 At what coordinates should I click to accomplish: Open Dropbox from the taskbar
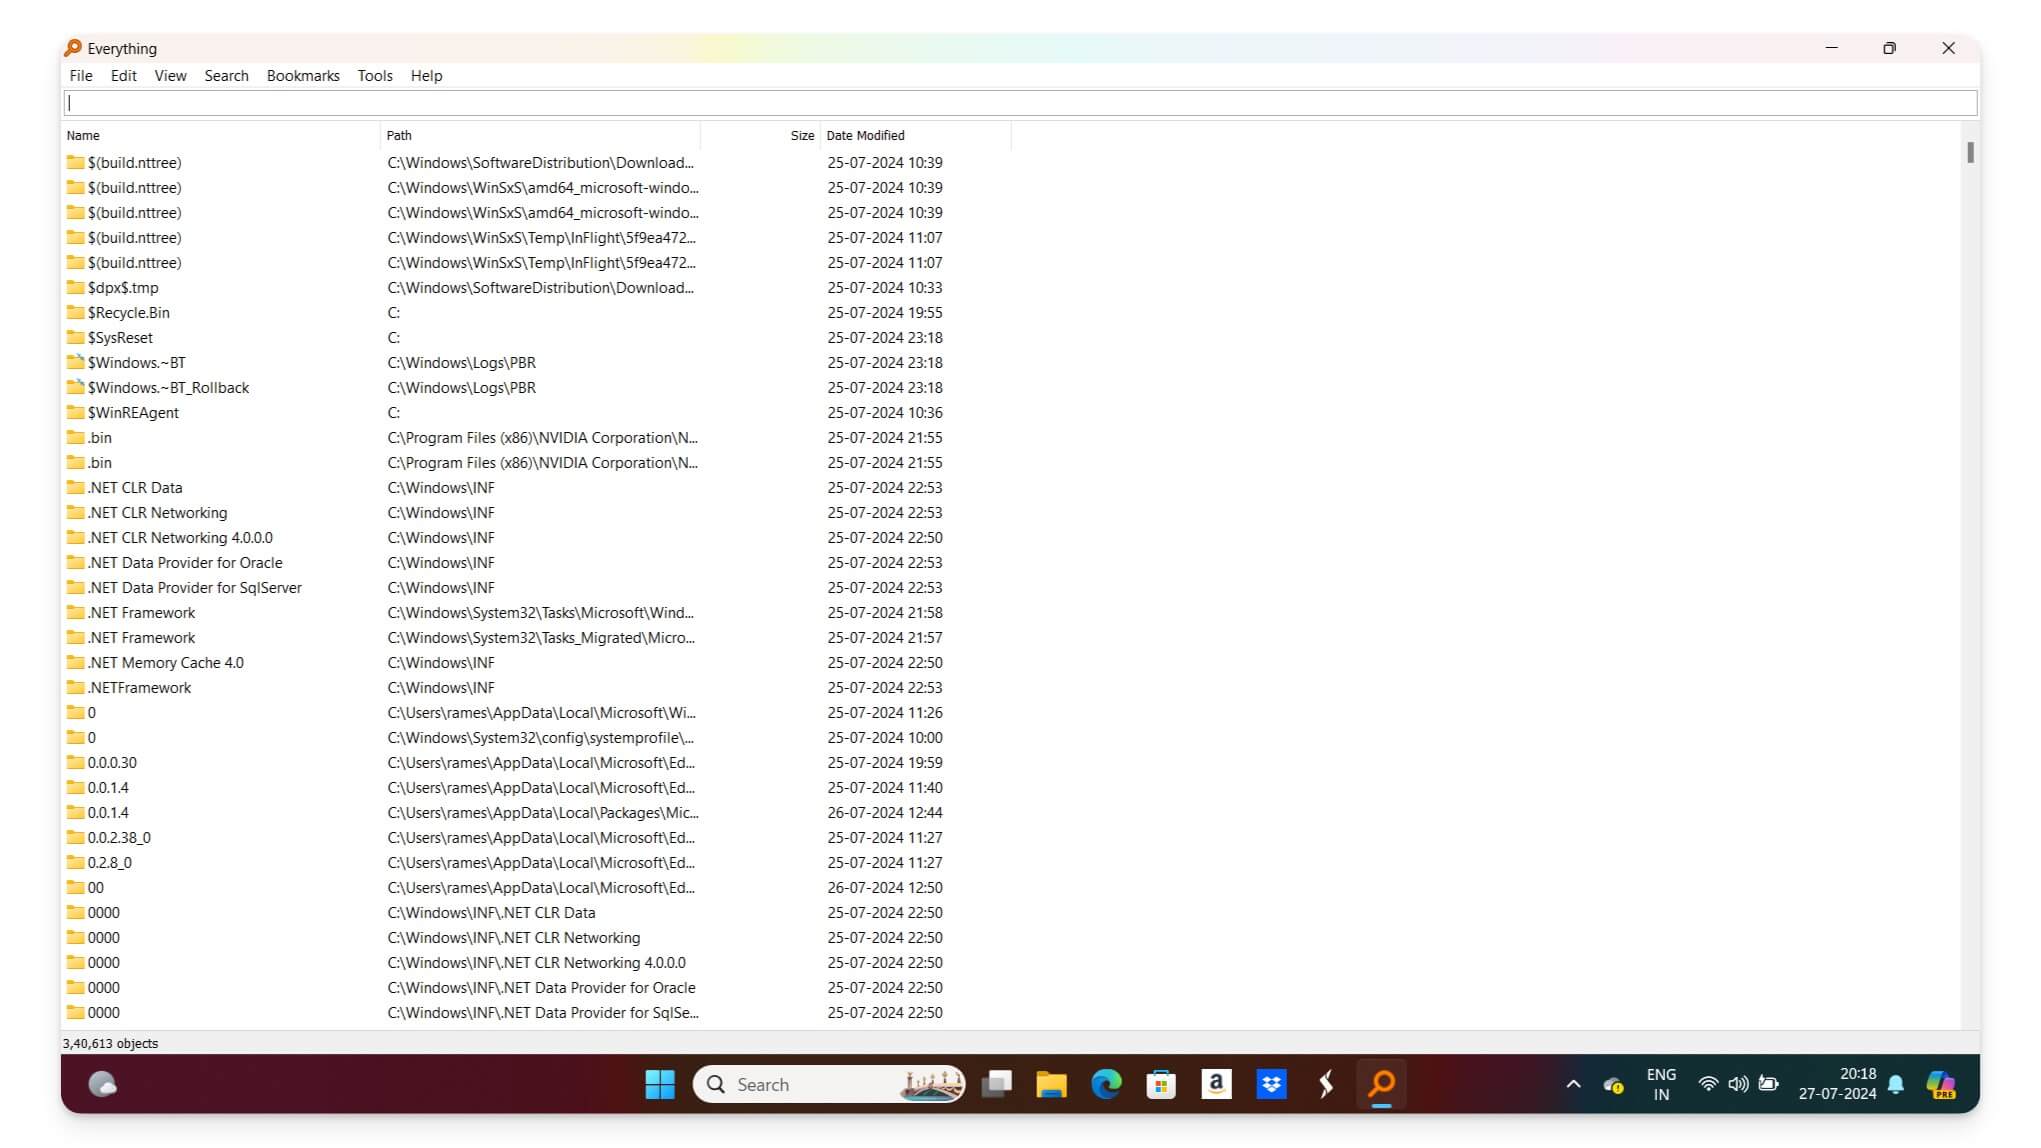click(x=1271, y=1083)
